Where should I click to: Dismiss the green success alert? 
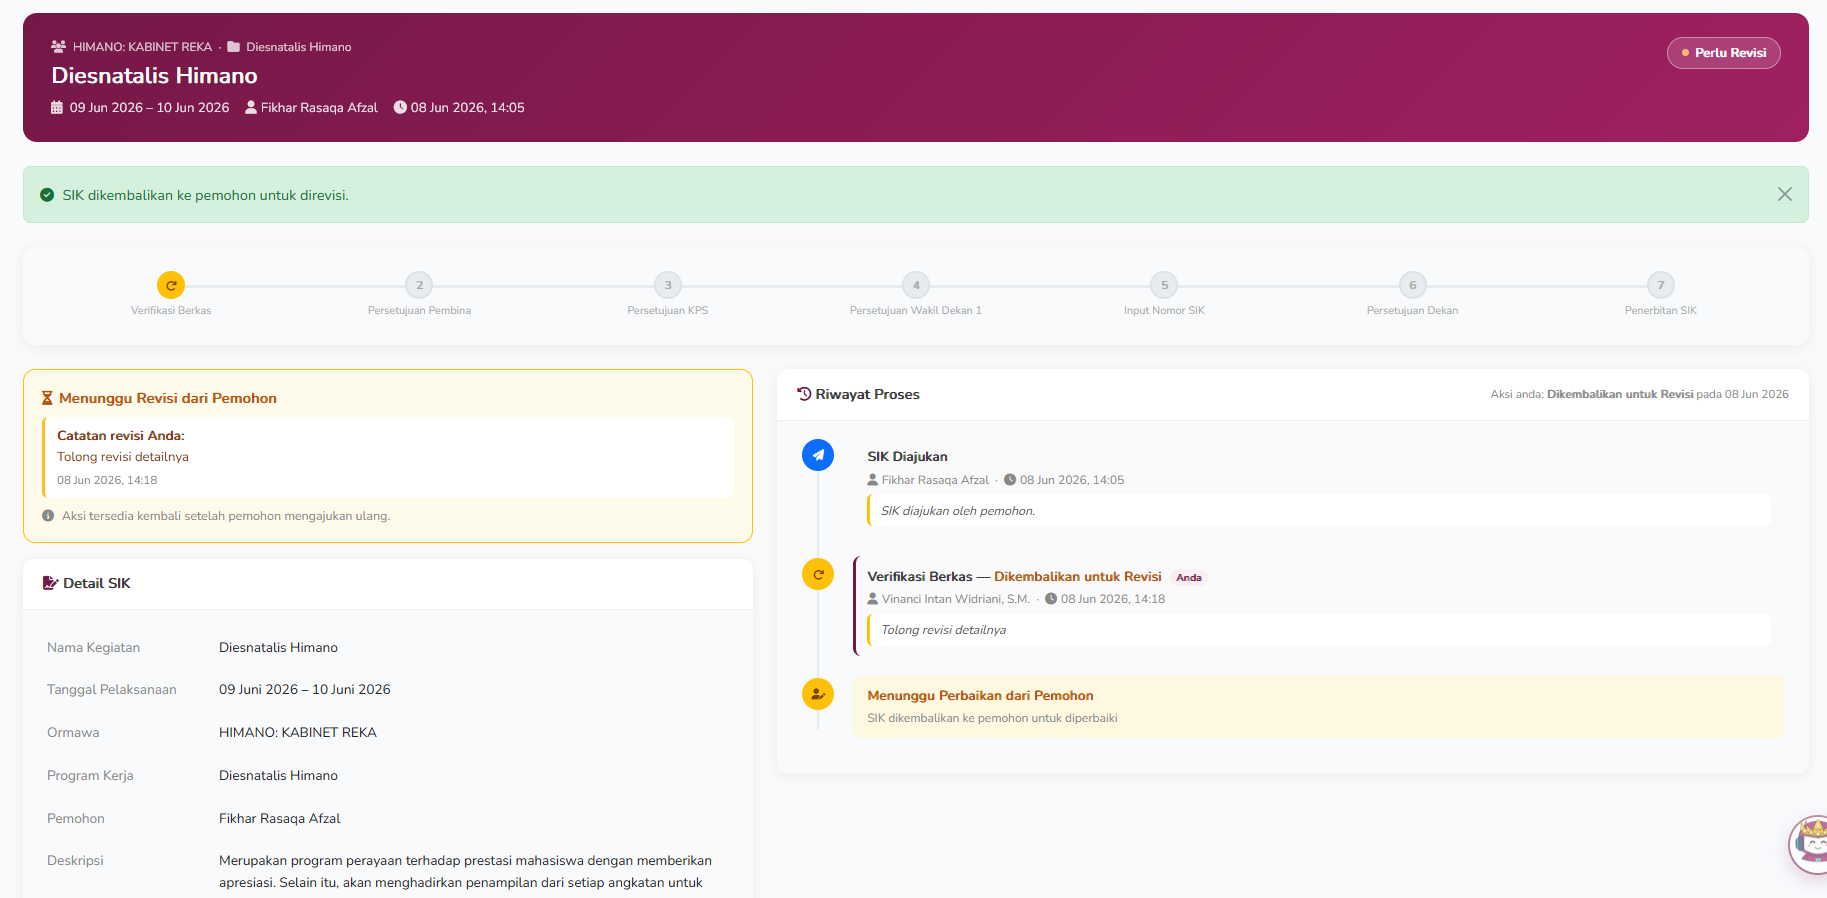click(1784, 194)
